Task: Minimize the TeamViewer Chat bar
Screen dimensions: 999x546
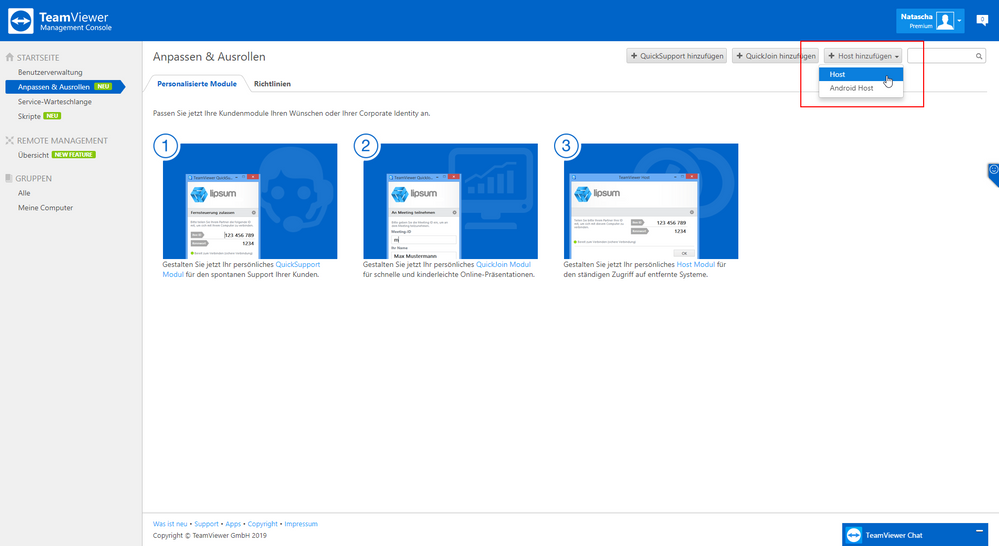Action: [979, 531]
